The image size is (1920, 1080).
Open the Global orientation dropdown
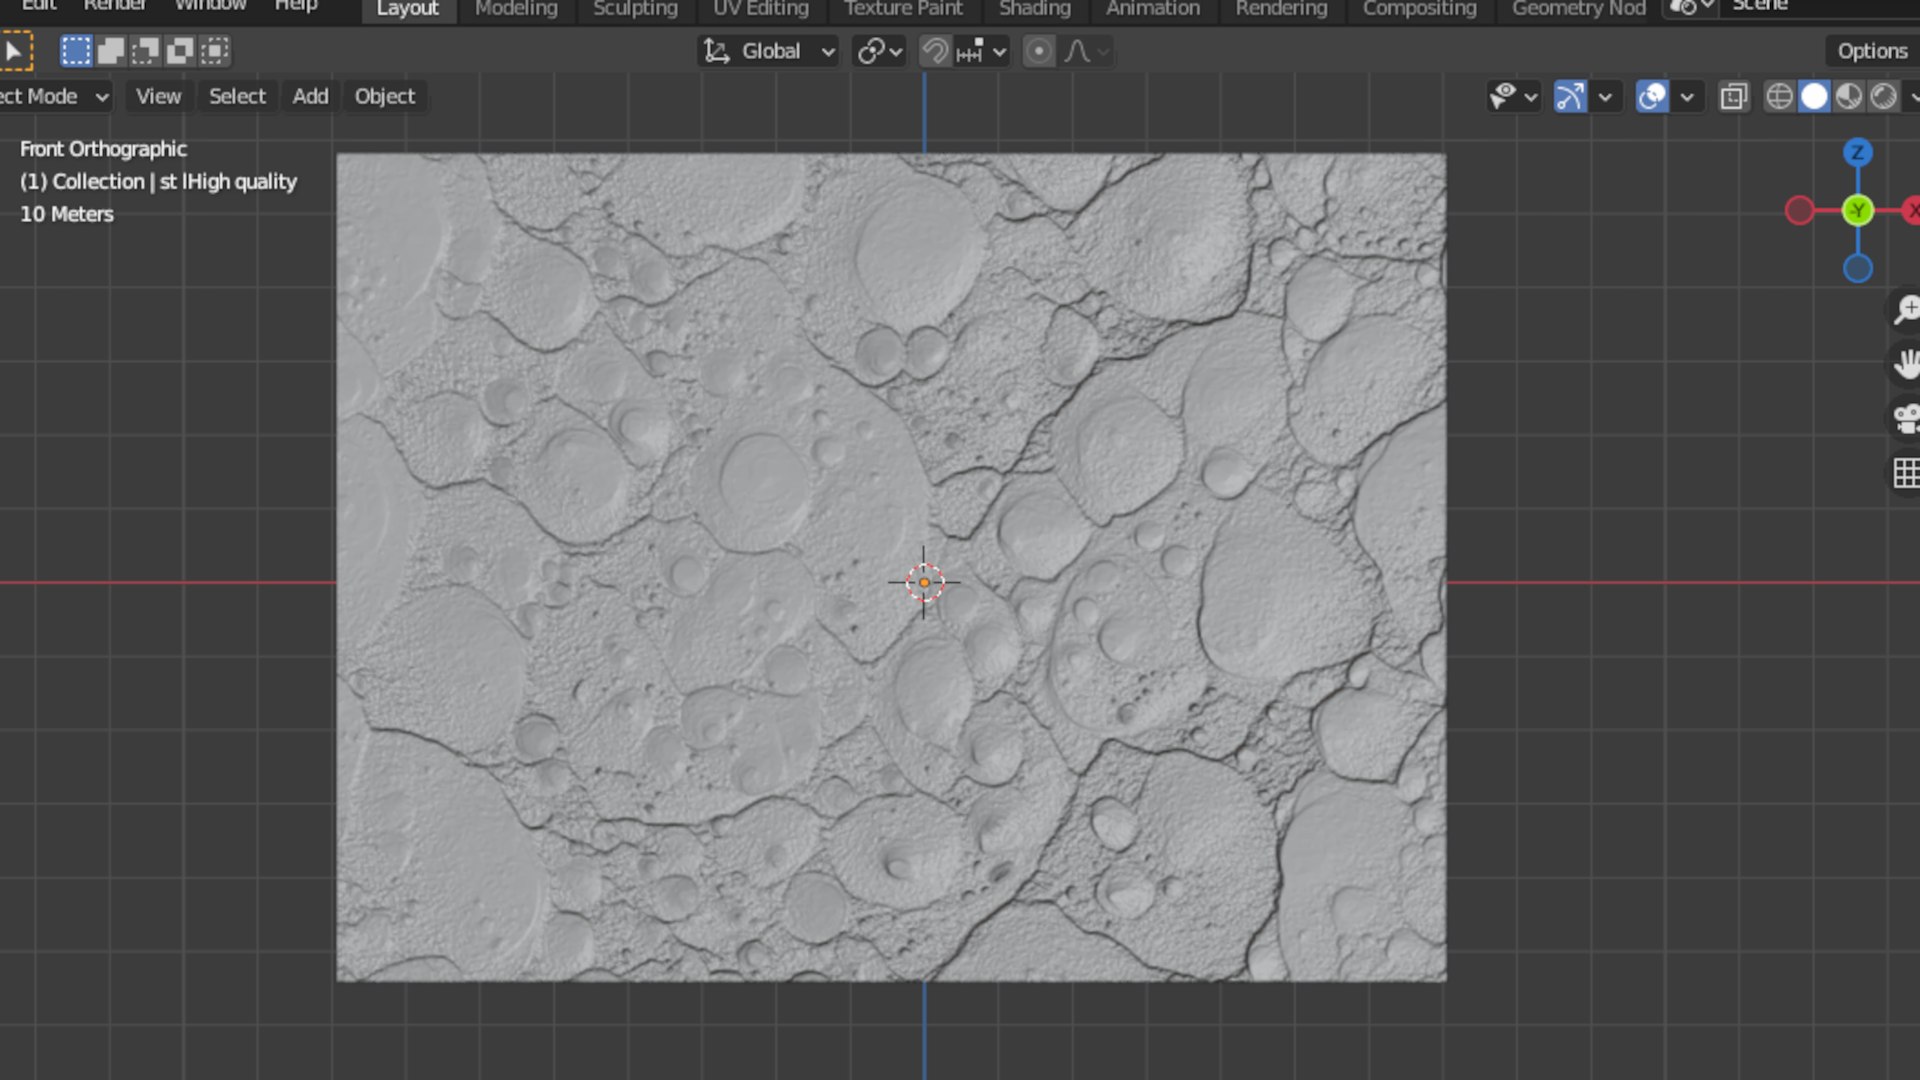[768, 51]
